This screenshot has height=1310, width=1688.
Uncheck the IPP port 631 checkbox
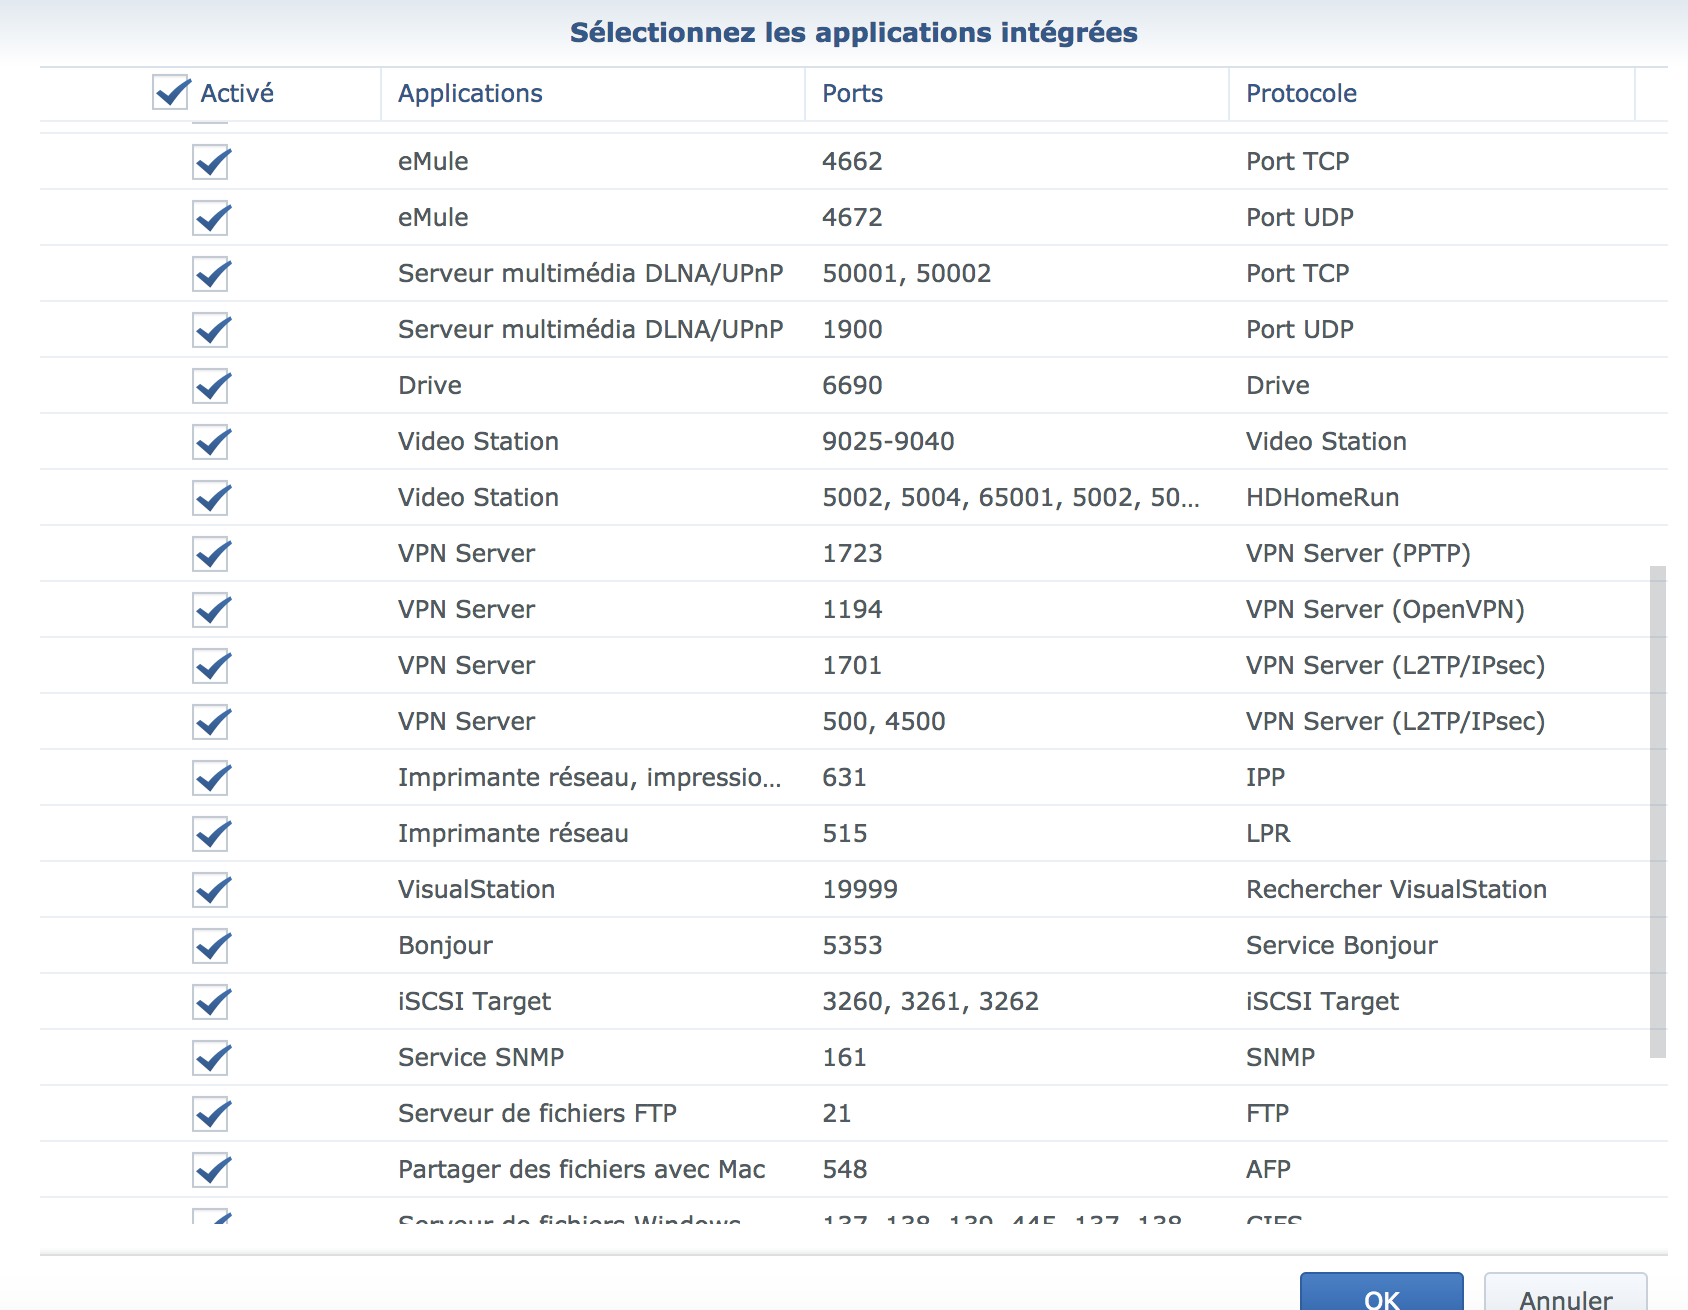pos(212,778)
